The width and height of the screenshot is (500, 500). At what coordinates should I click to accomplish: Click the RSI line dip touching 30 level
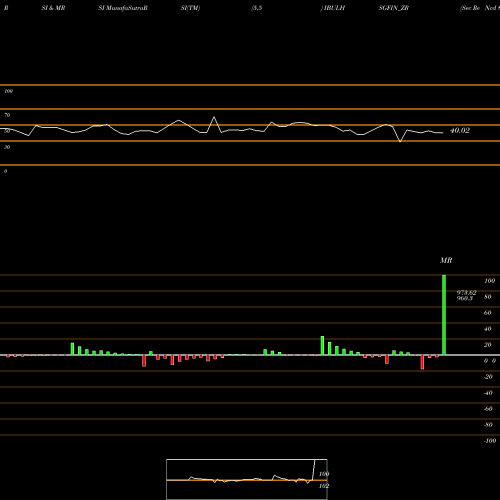(x=400, y=141)
